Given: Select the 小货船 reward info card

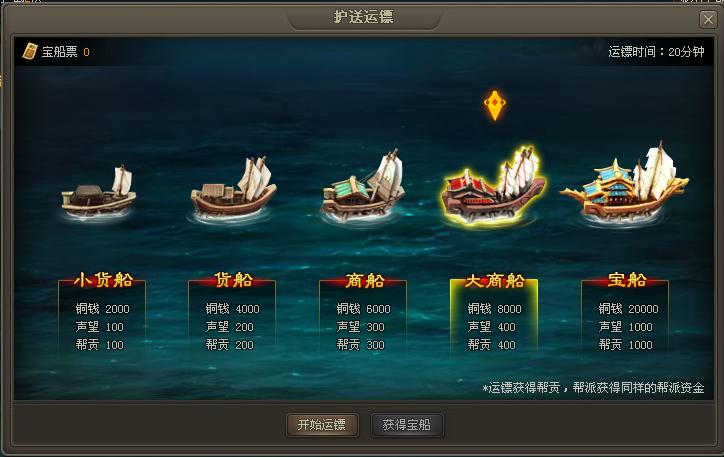Looking at the screenshot, I should pyautogui.click(x=102, y=313).
